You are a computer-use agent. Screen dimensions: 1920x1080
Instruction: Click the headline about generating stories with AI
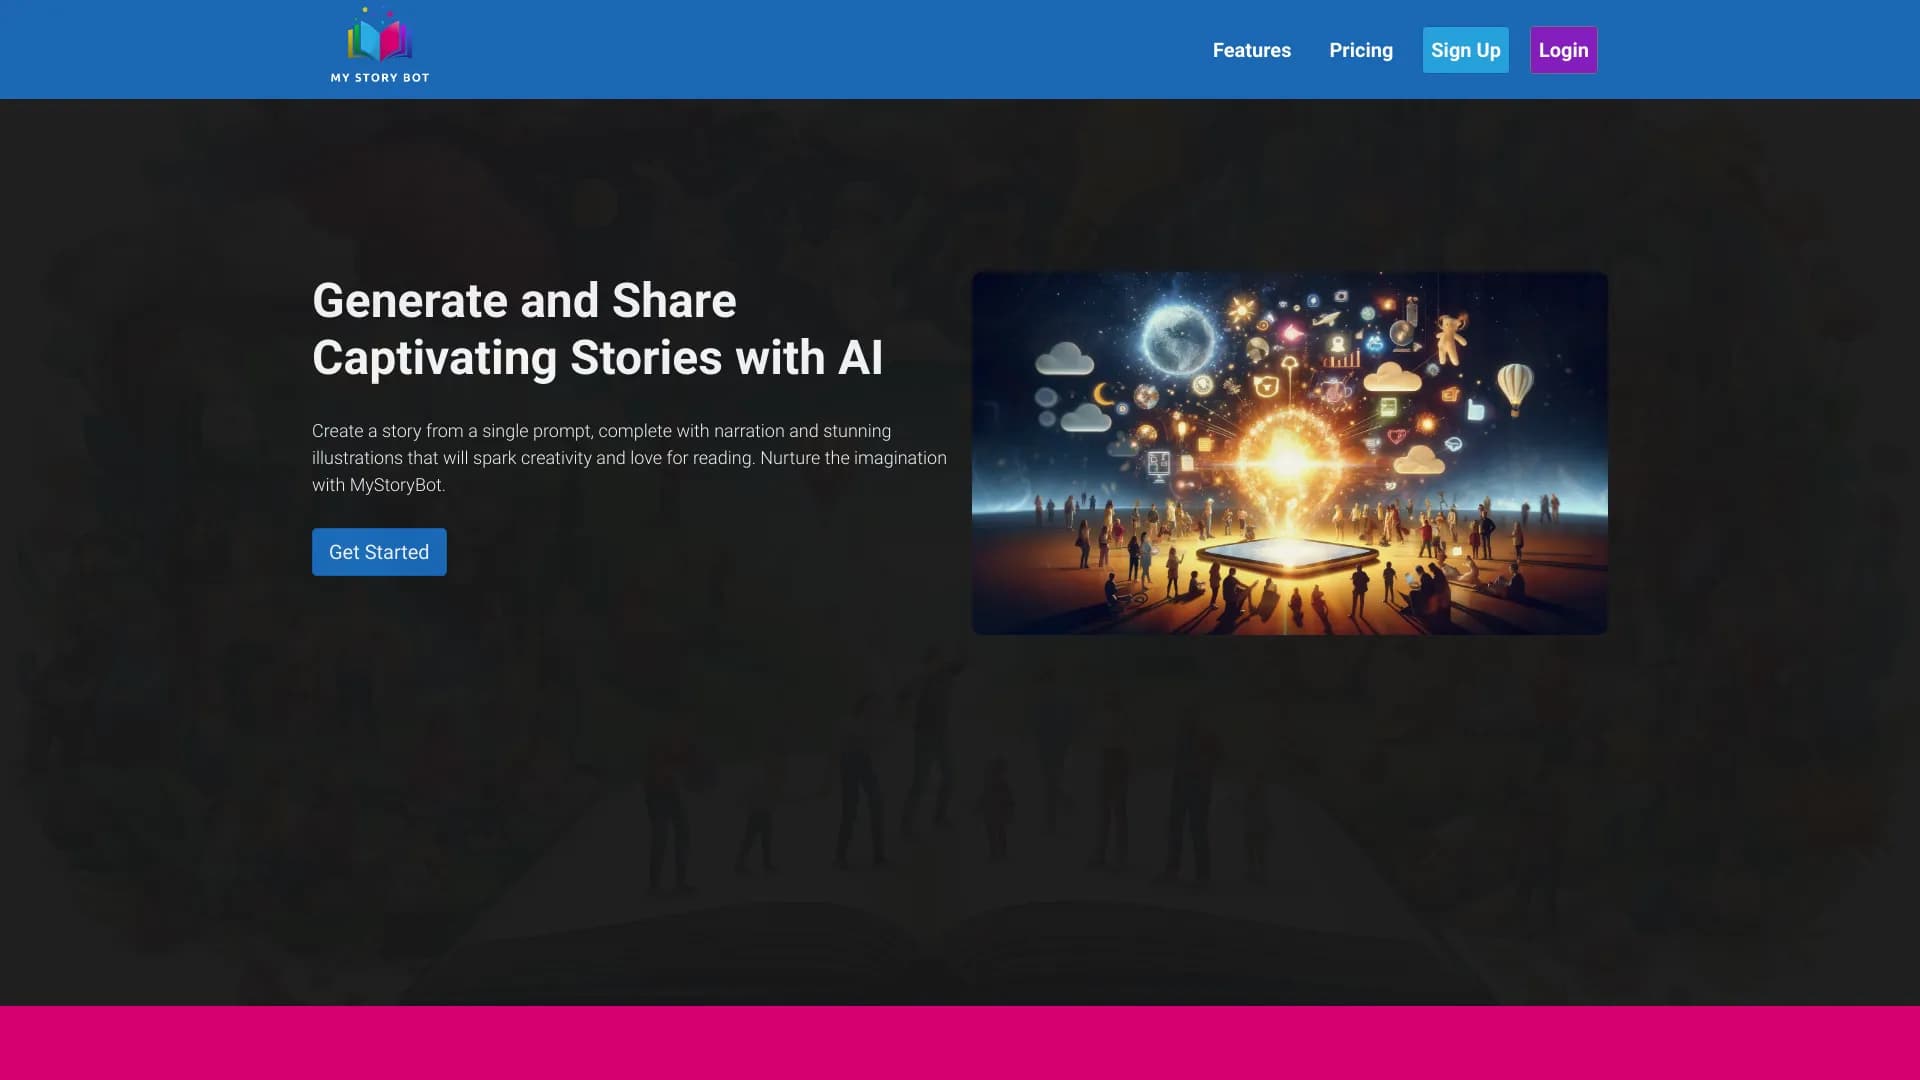598,328
